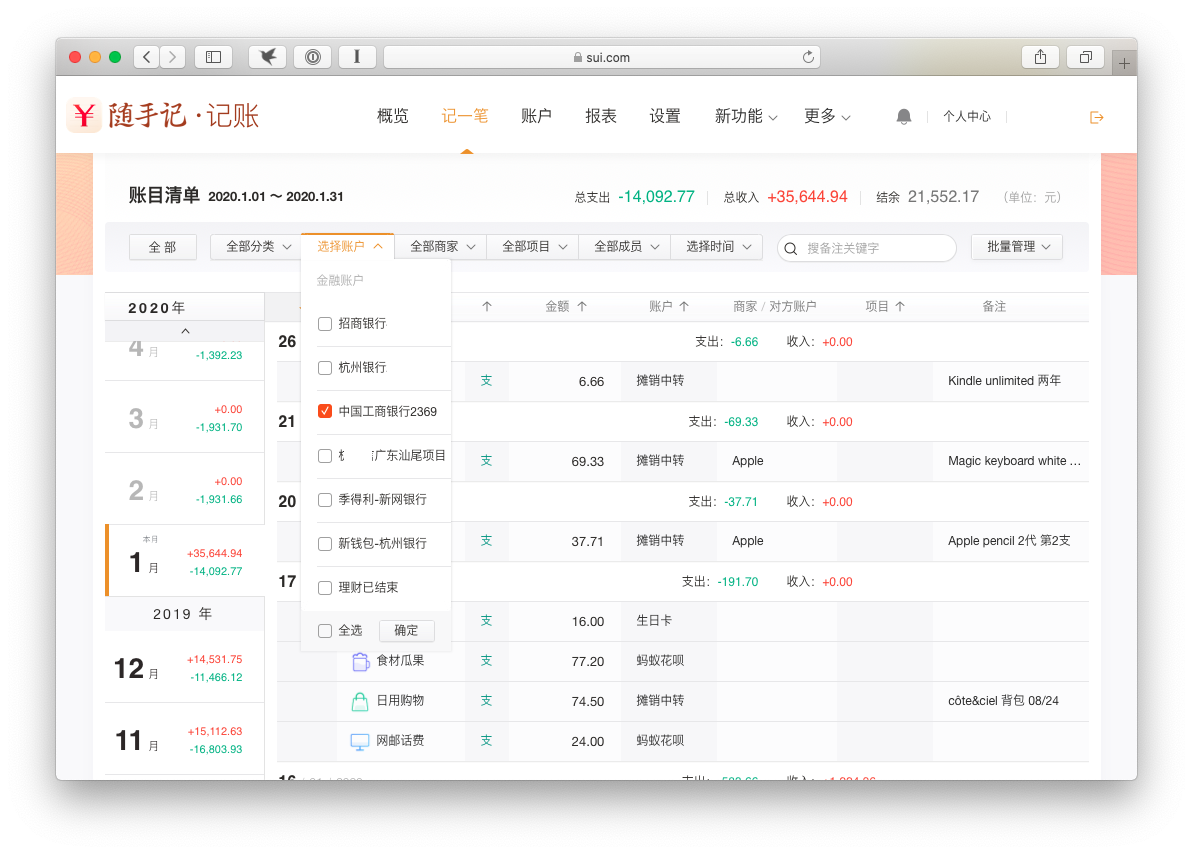Click the 网邮话费 monitor icon
The height and width of the screenshot is (854, 1193).
360,741
